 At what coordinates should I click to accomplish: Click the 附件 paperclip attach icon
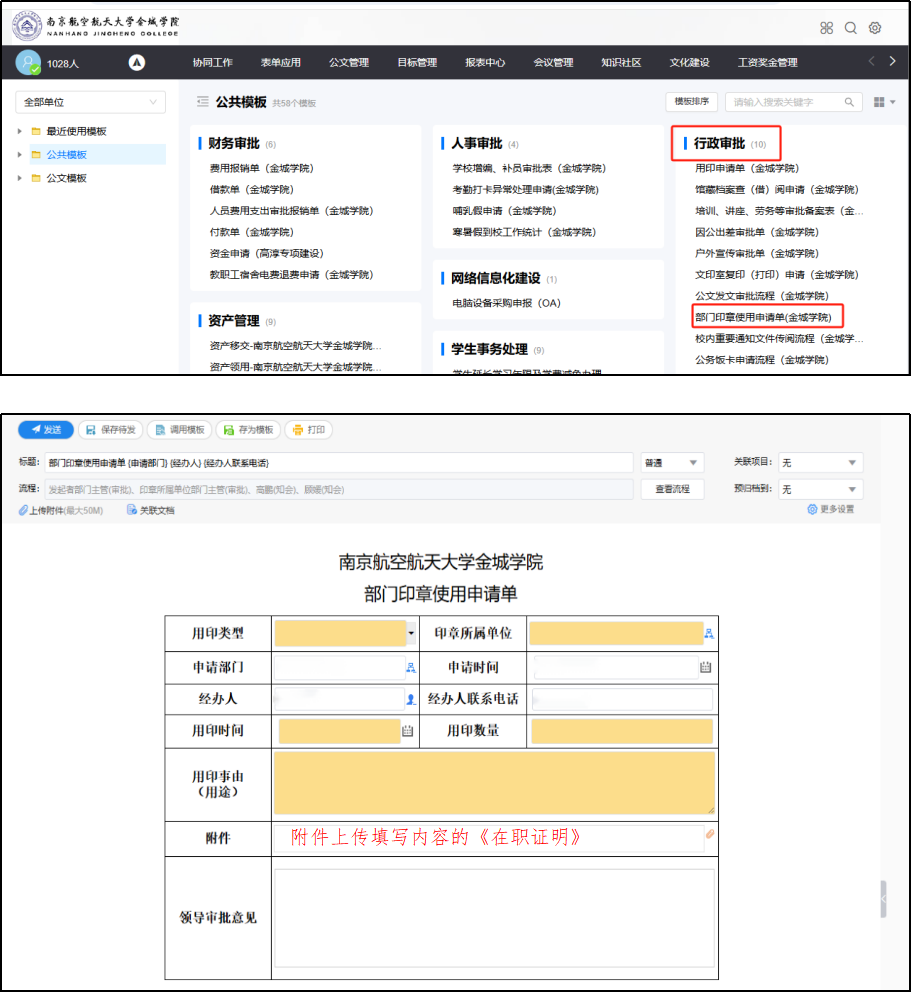pos(710,834)
